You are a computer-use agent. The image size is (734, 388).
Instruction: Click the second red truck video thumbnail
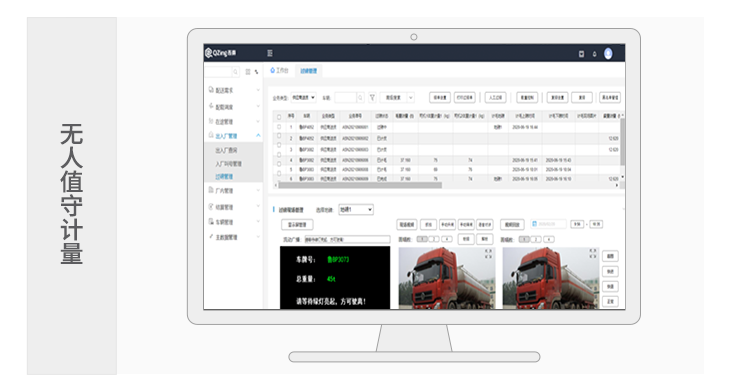pos(550,278)
